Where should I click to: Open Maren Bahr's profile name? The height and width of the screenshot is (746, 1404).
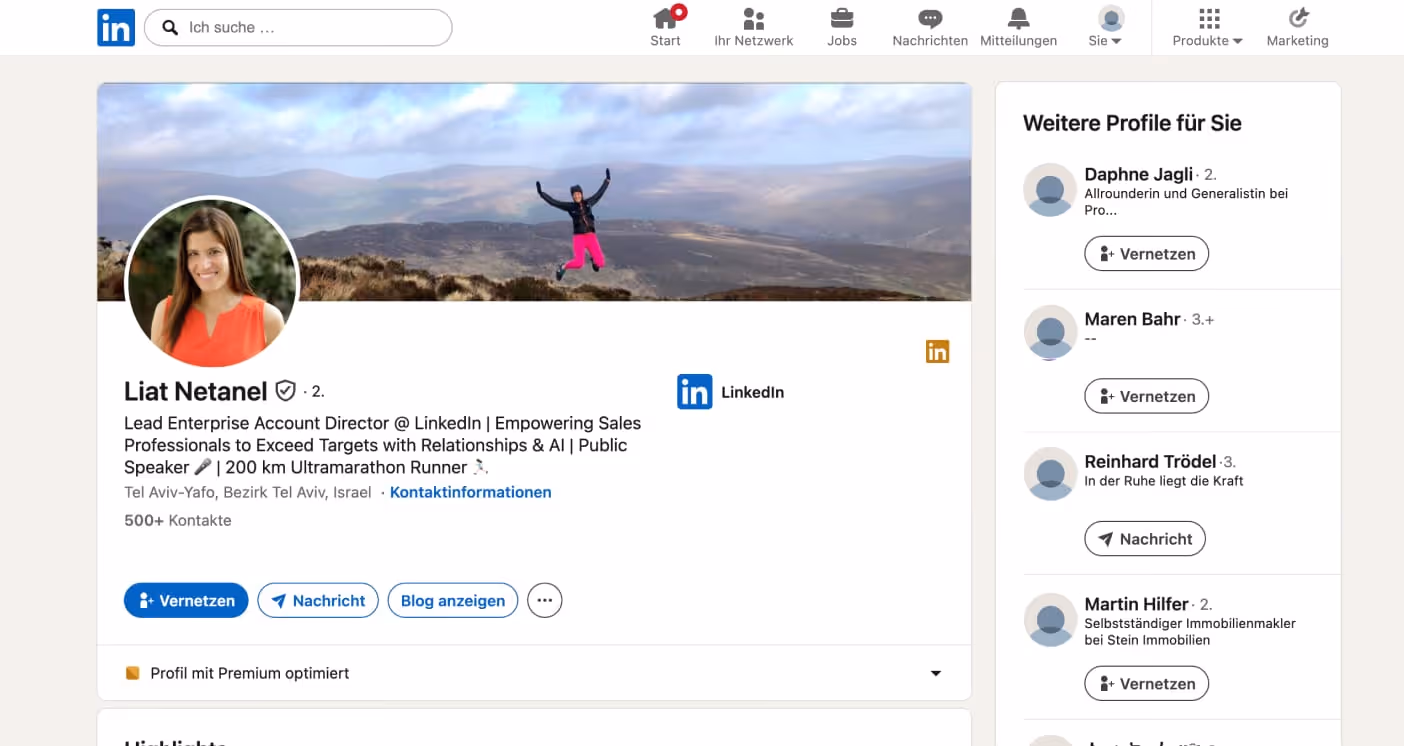[x=1133, y=319]
